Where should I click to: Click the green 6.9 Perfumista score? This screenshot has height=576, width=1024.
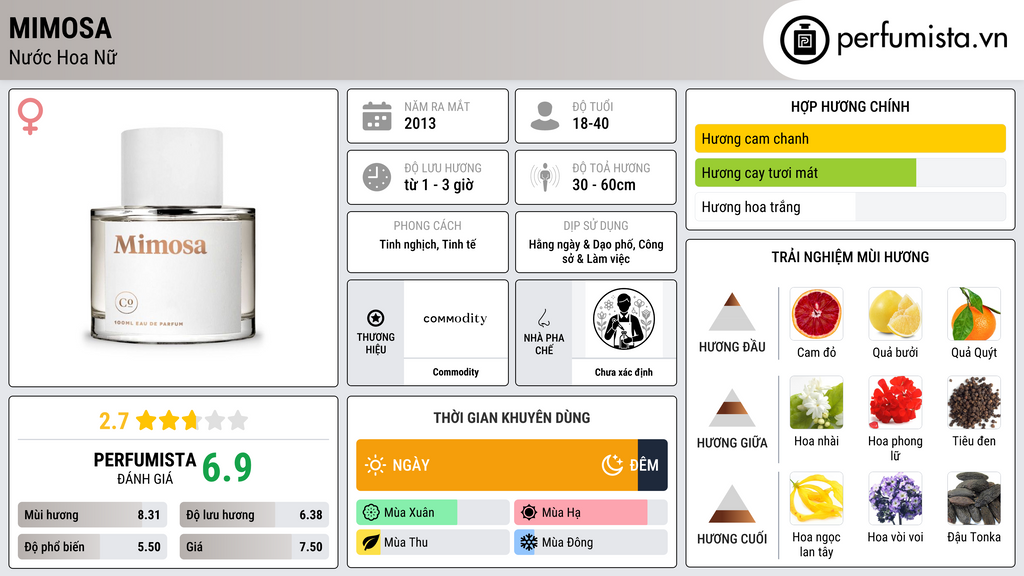tap(227, 468)
